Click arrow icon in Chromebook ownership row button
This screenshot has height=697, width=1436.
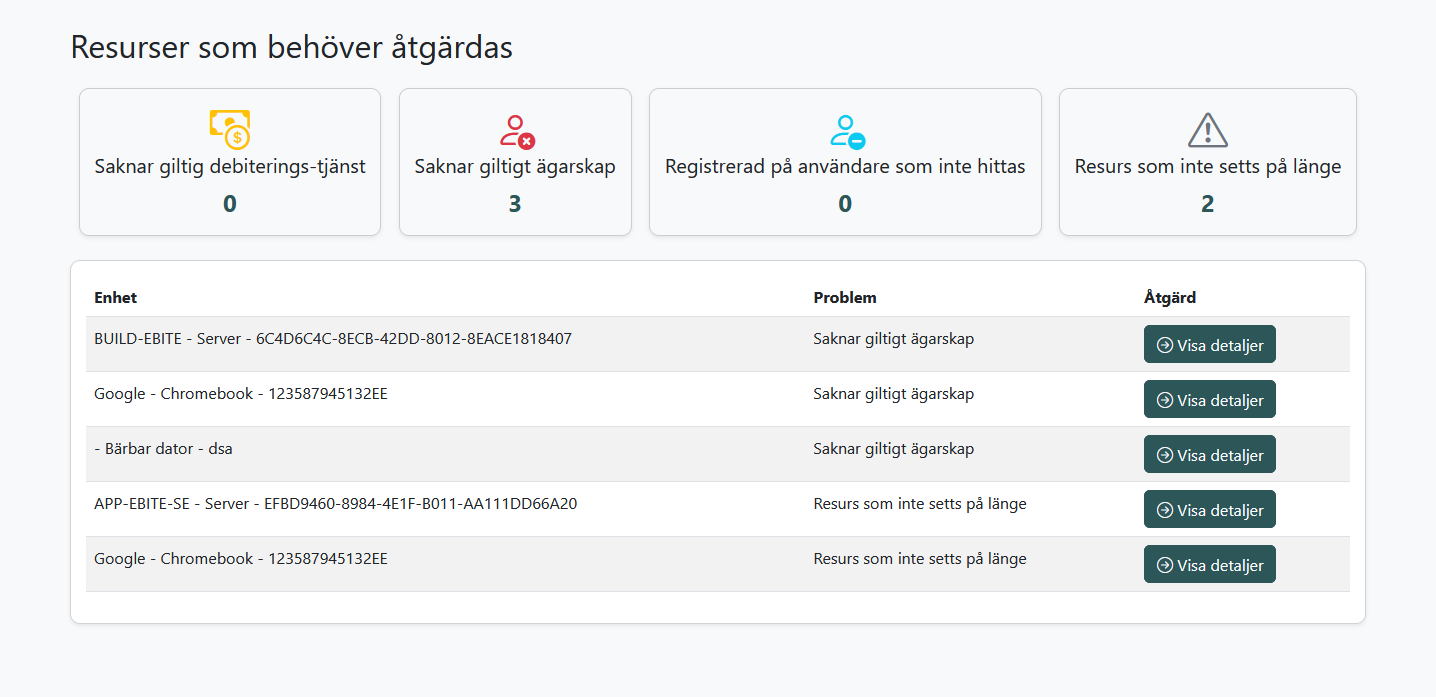pos(1164,400)
